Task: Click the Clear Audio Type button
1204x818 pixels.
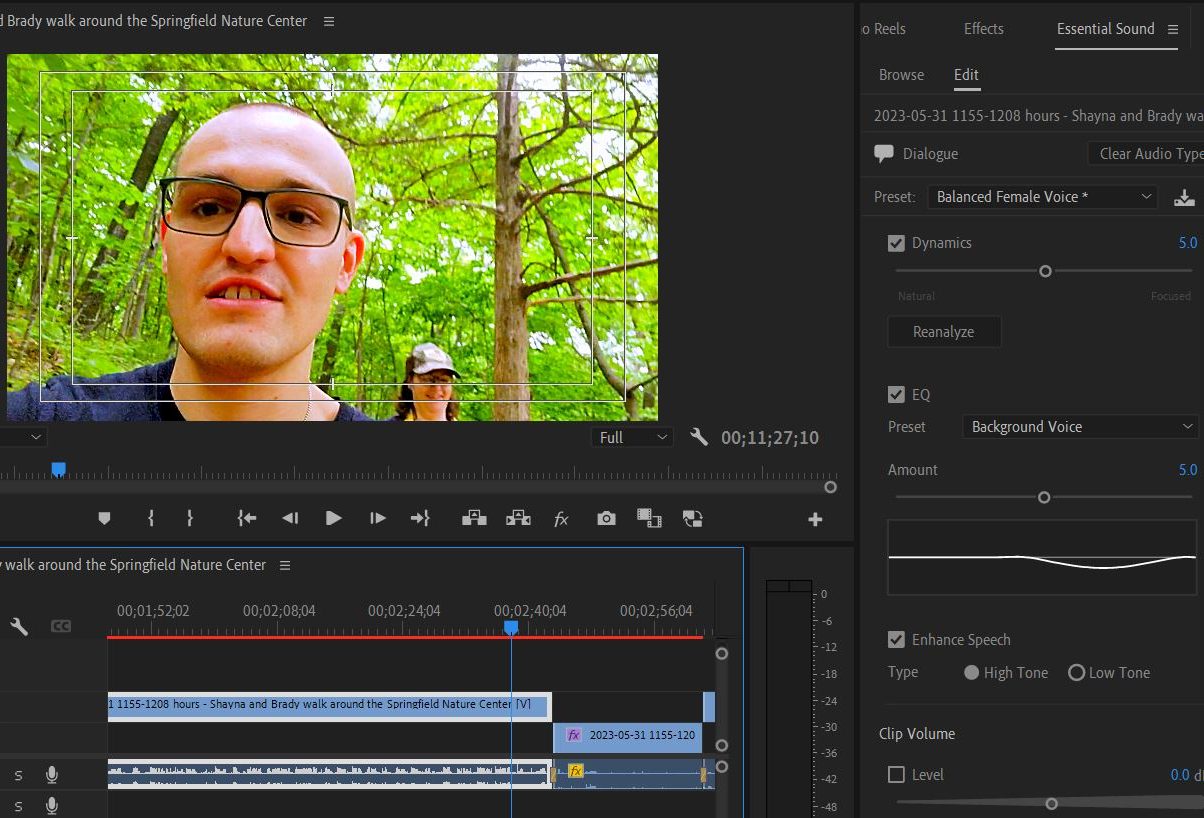Action: (x=1146, y=154)
